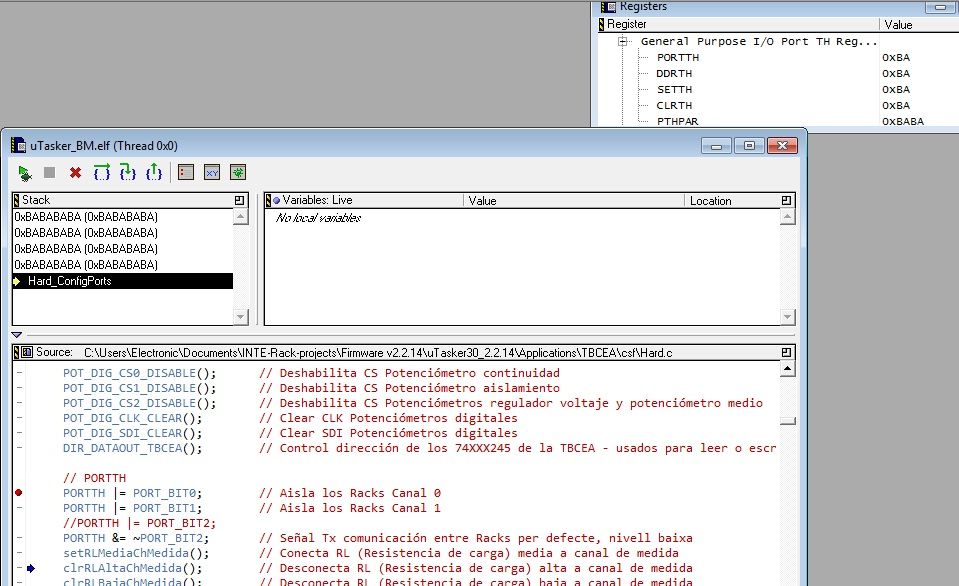
Task: Click the uTasker_BM.elf window title icon
Action: coord(19,146)
